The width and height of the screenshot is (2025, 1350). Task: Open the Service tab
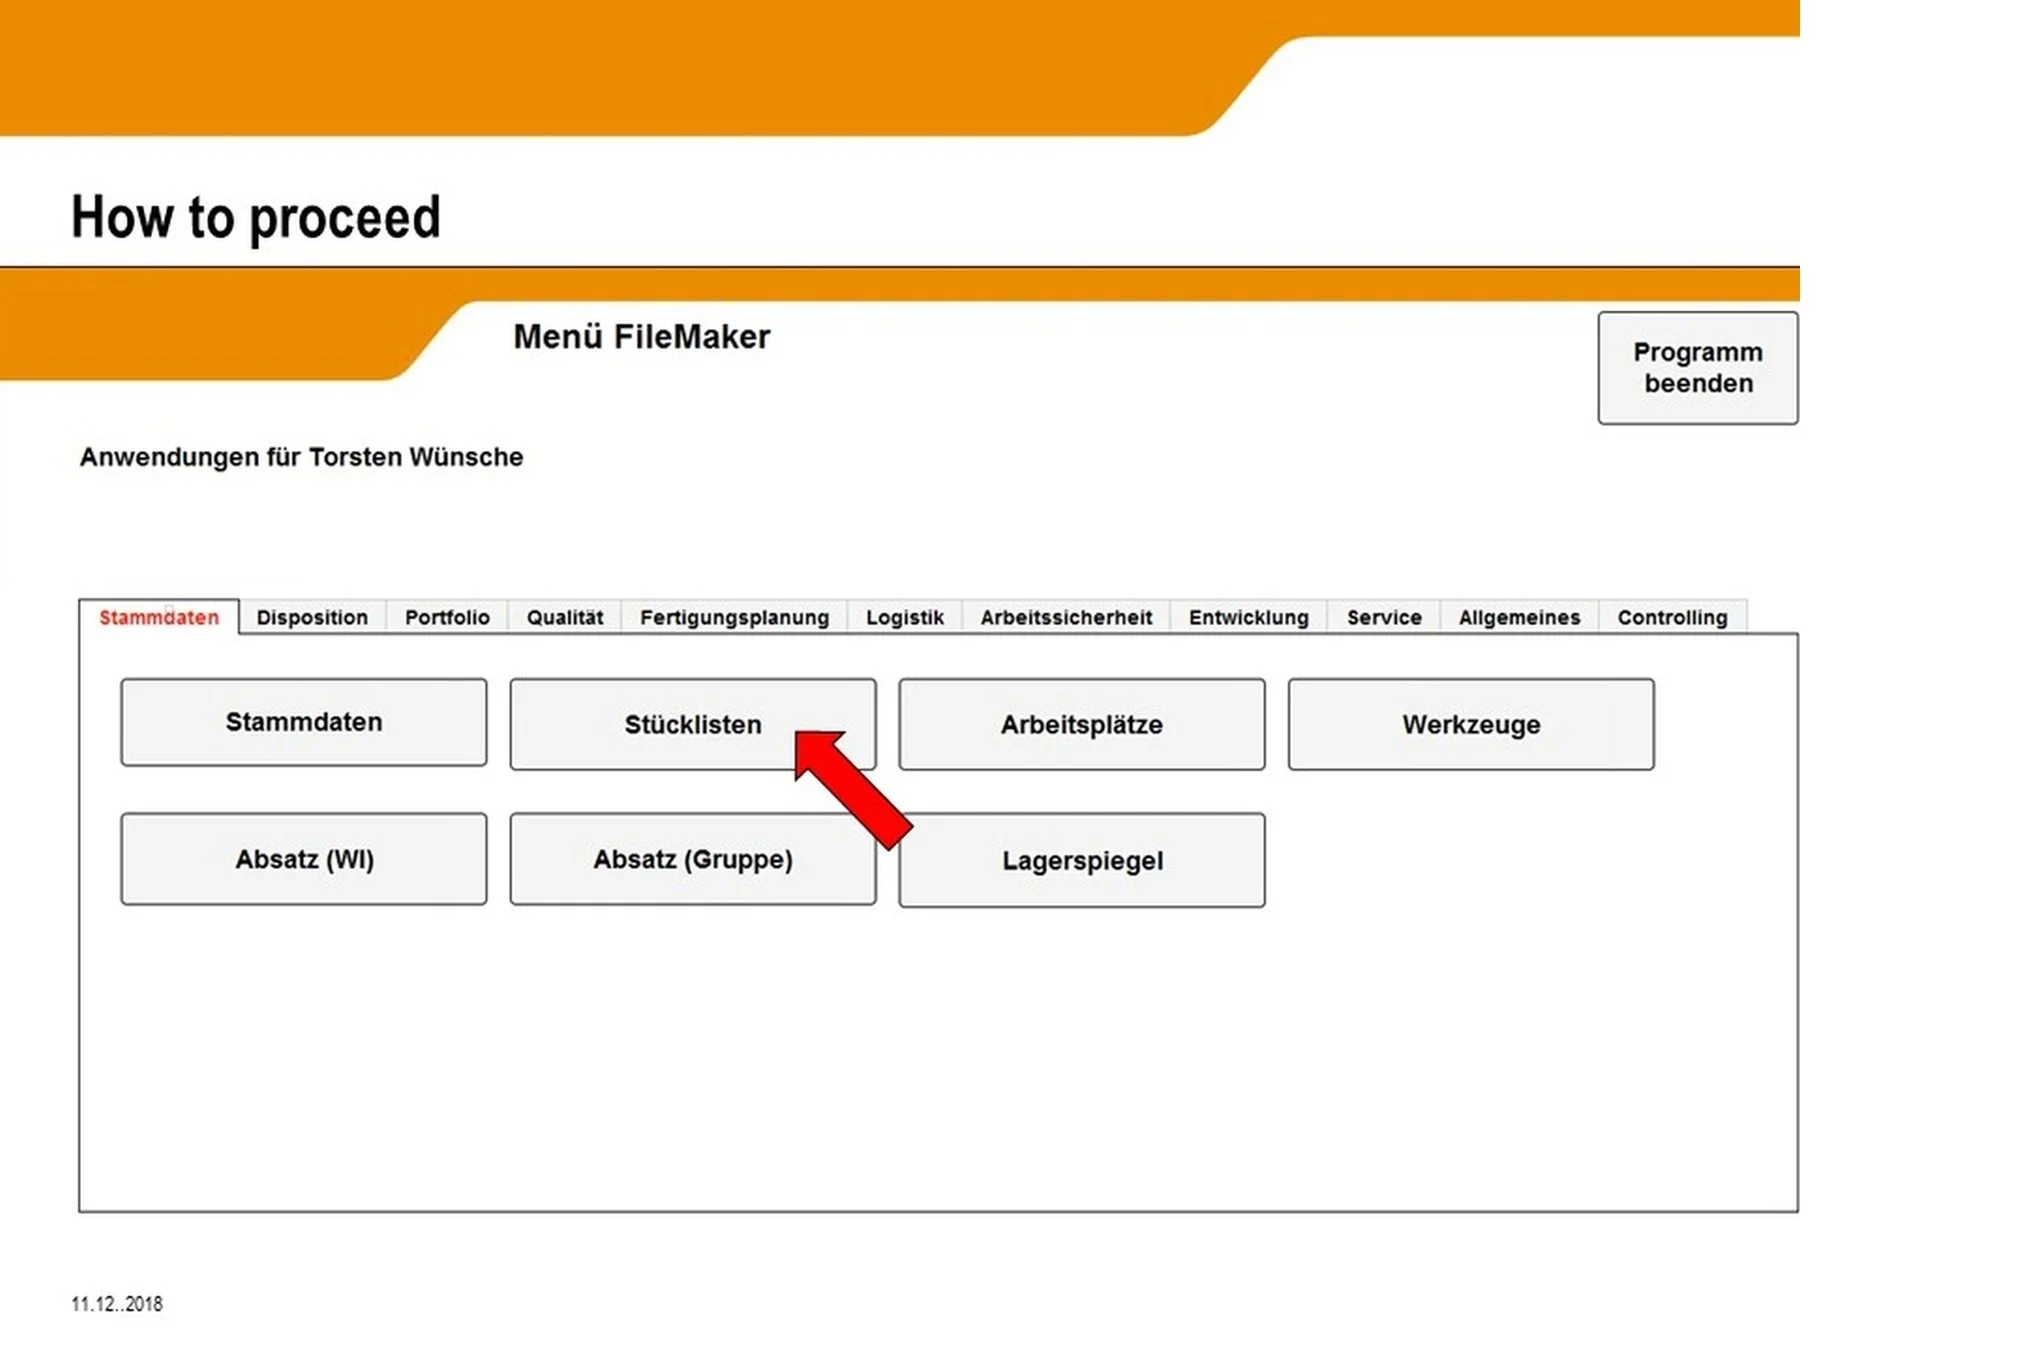click(x=1383, y=617)
